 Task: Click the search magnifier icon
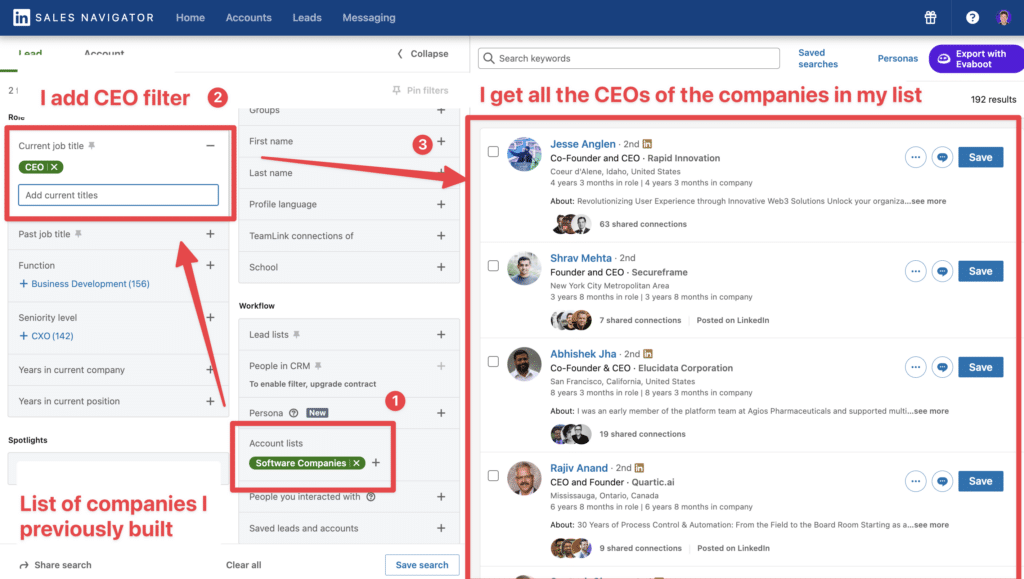pyautogui.click(x=488, y=58)
